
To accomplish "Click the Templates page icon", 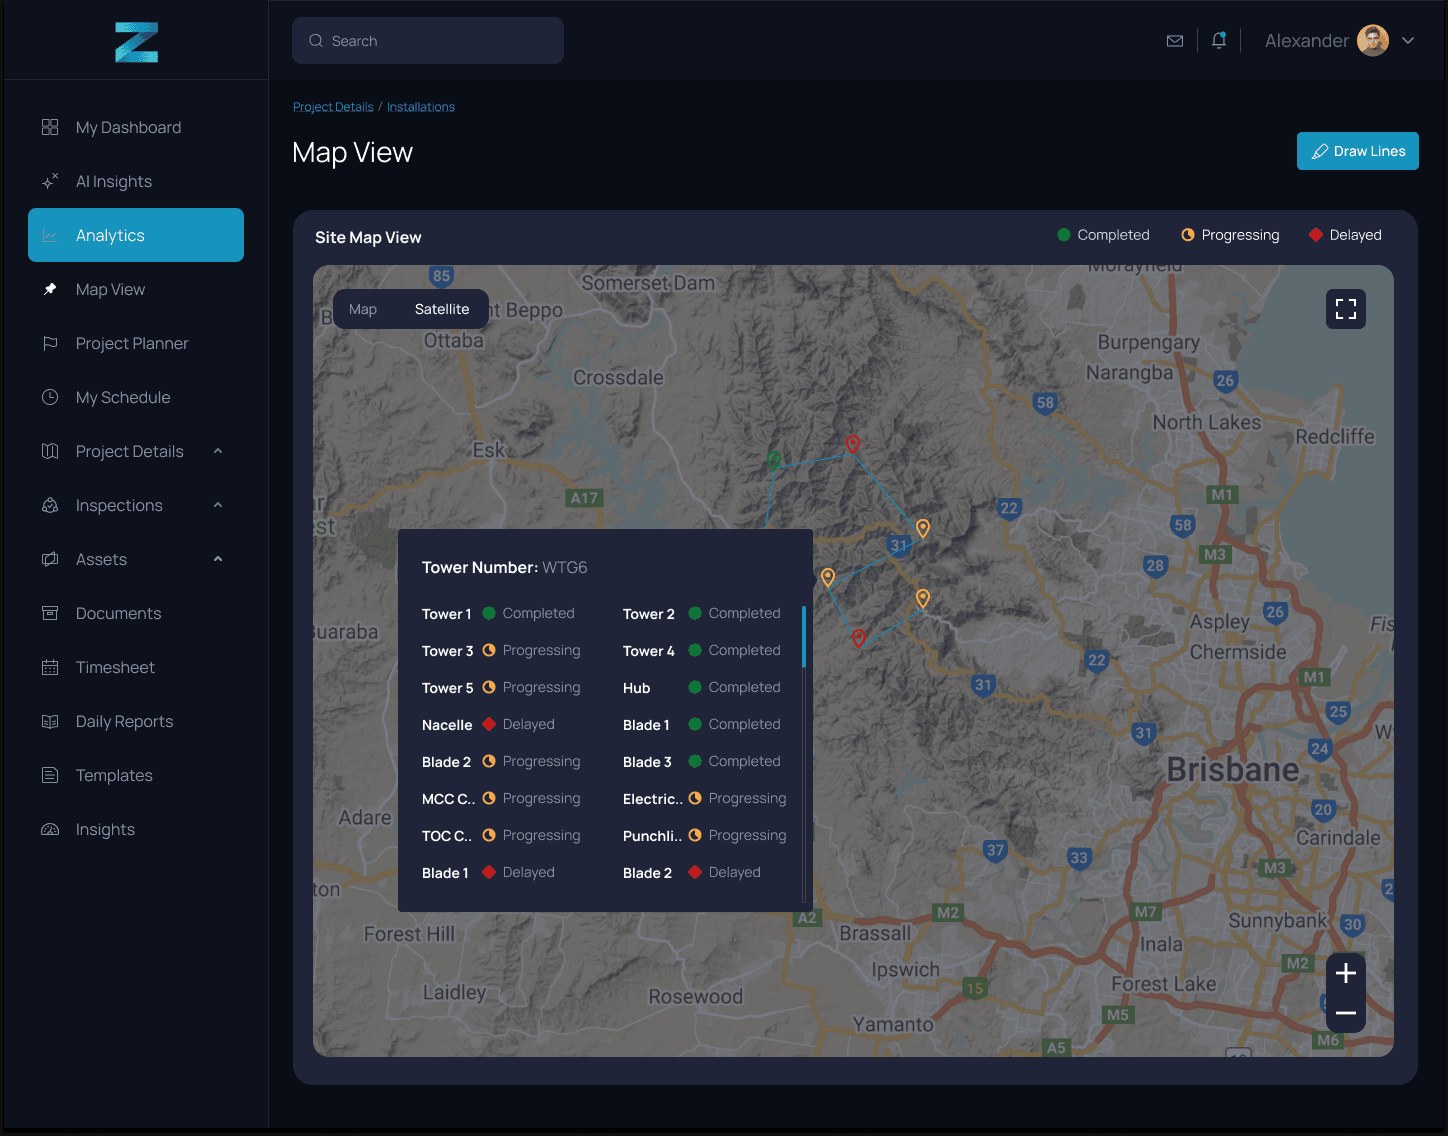I will [50, 775].
